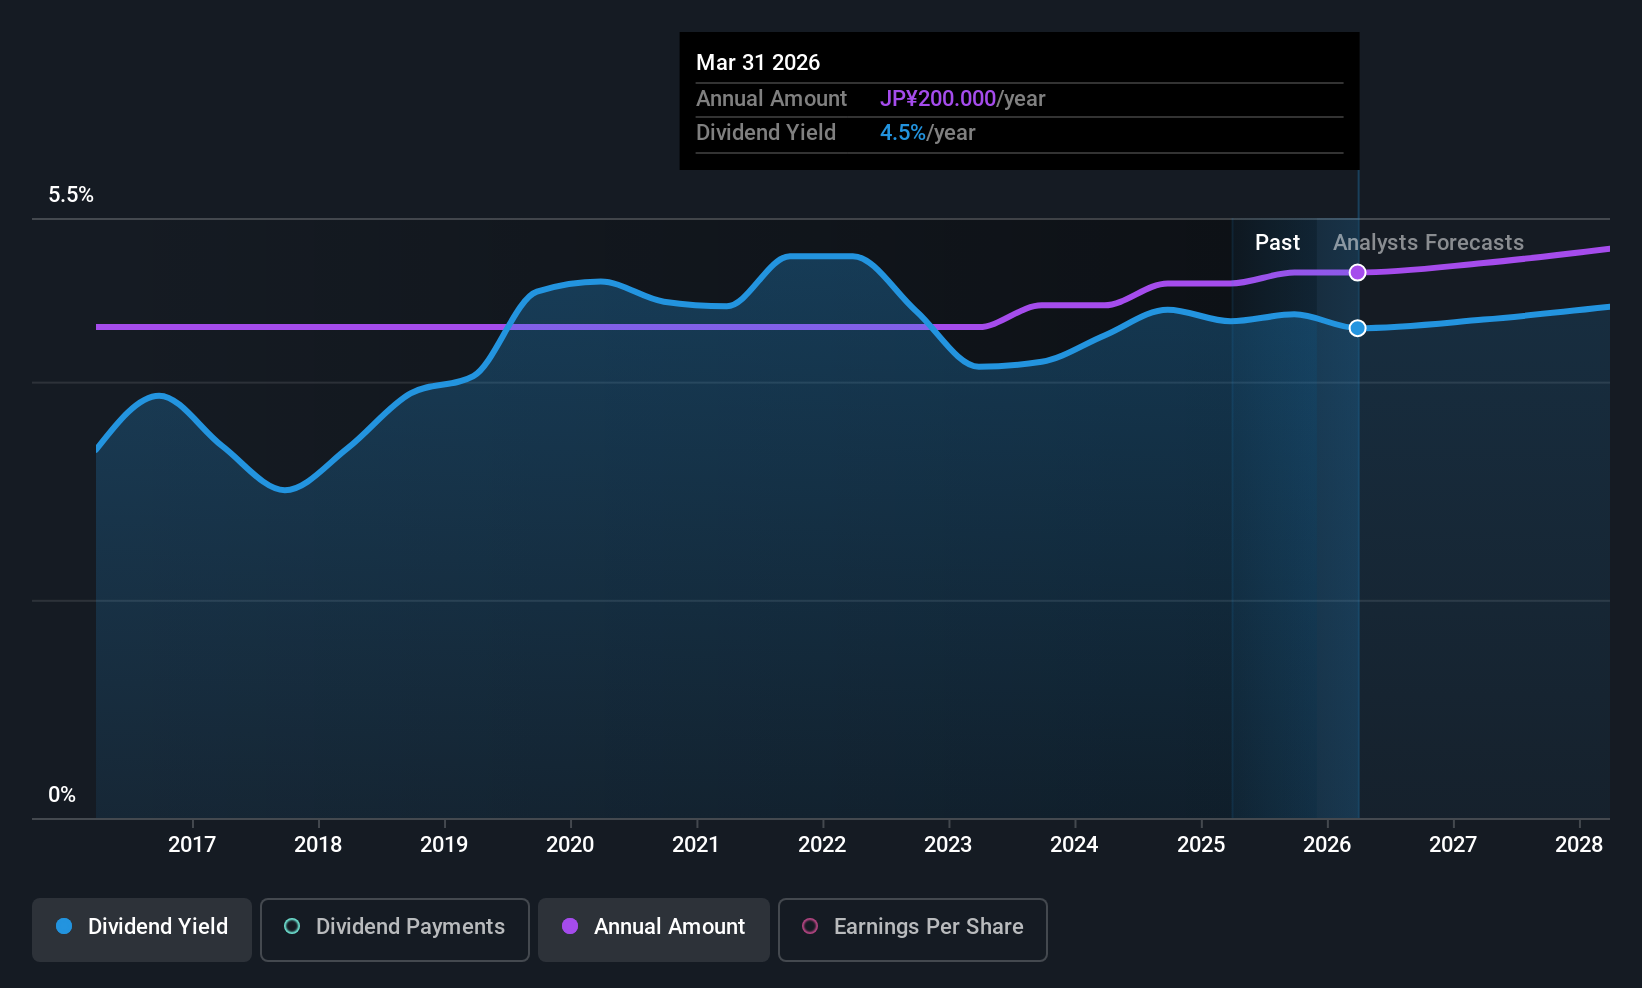Screen dimensions: 1642x988
Task: Click the 5.5% y-axis label
Action: tap(71, 195)
